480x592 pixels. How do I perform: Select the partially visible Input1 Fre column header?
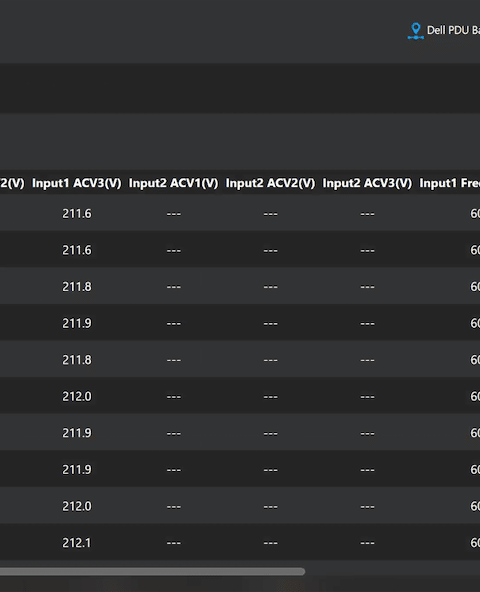tap(449, 183)
